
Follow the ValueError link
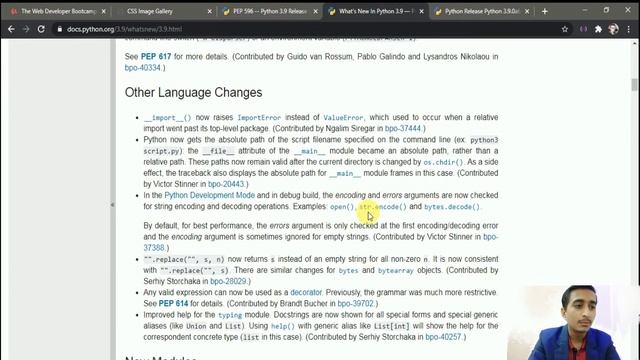pyautogui.click(x=343, y=118)
